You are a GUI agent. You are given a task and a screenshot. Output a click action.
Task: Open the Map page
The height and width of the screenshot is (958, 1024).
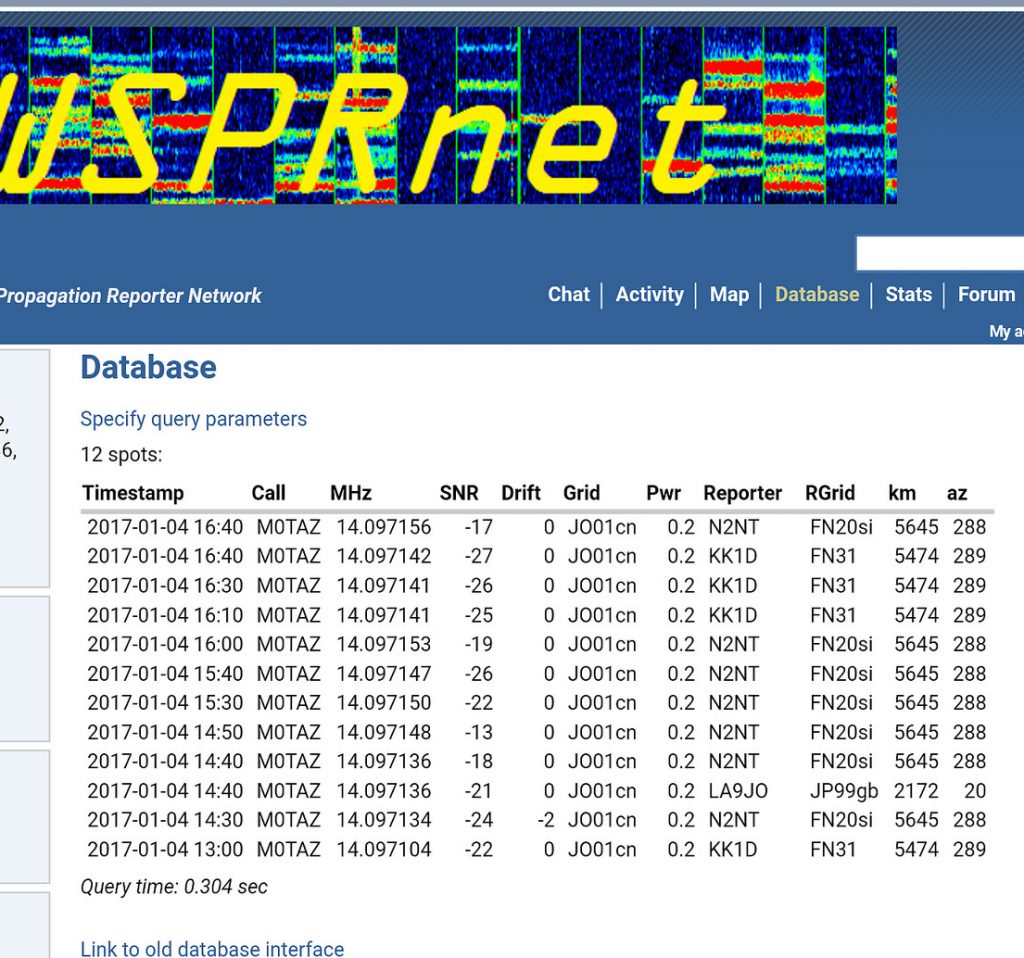click(x=729, y=294)
